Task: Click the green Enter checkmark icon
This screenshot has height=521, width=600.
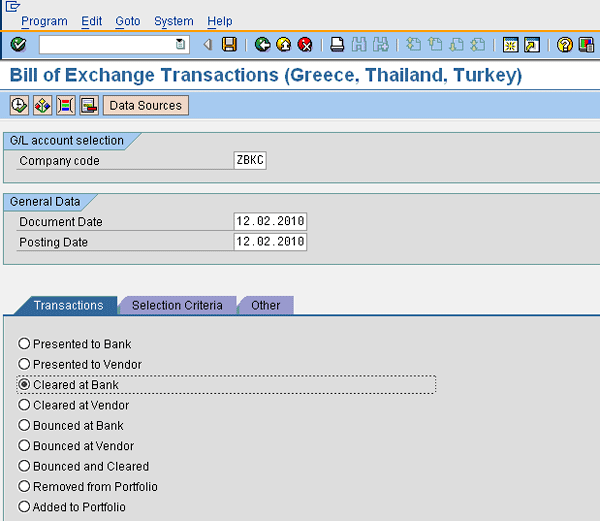Action: 18,44
